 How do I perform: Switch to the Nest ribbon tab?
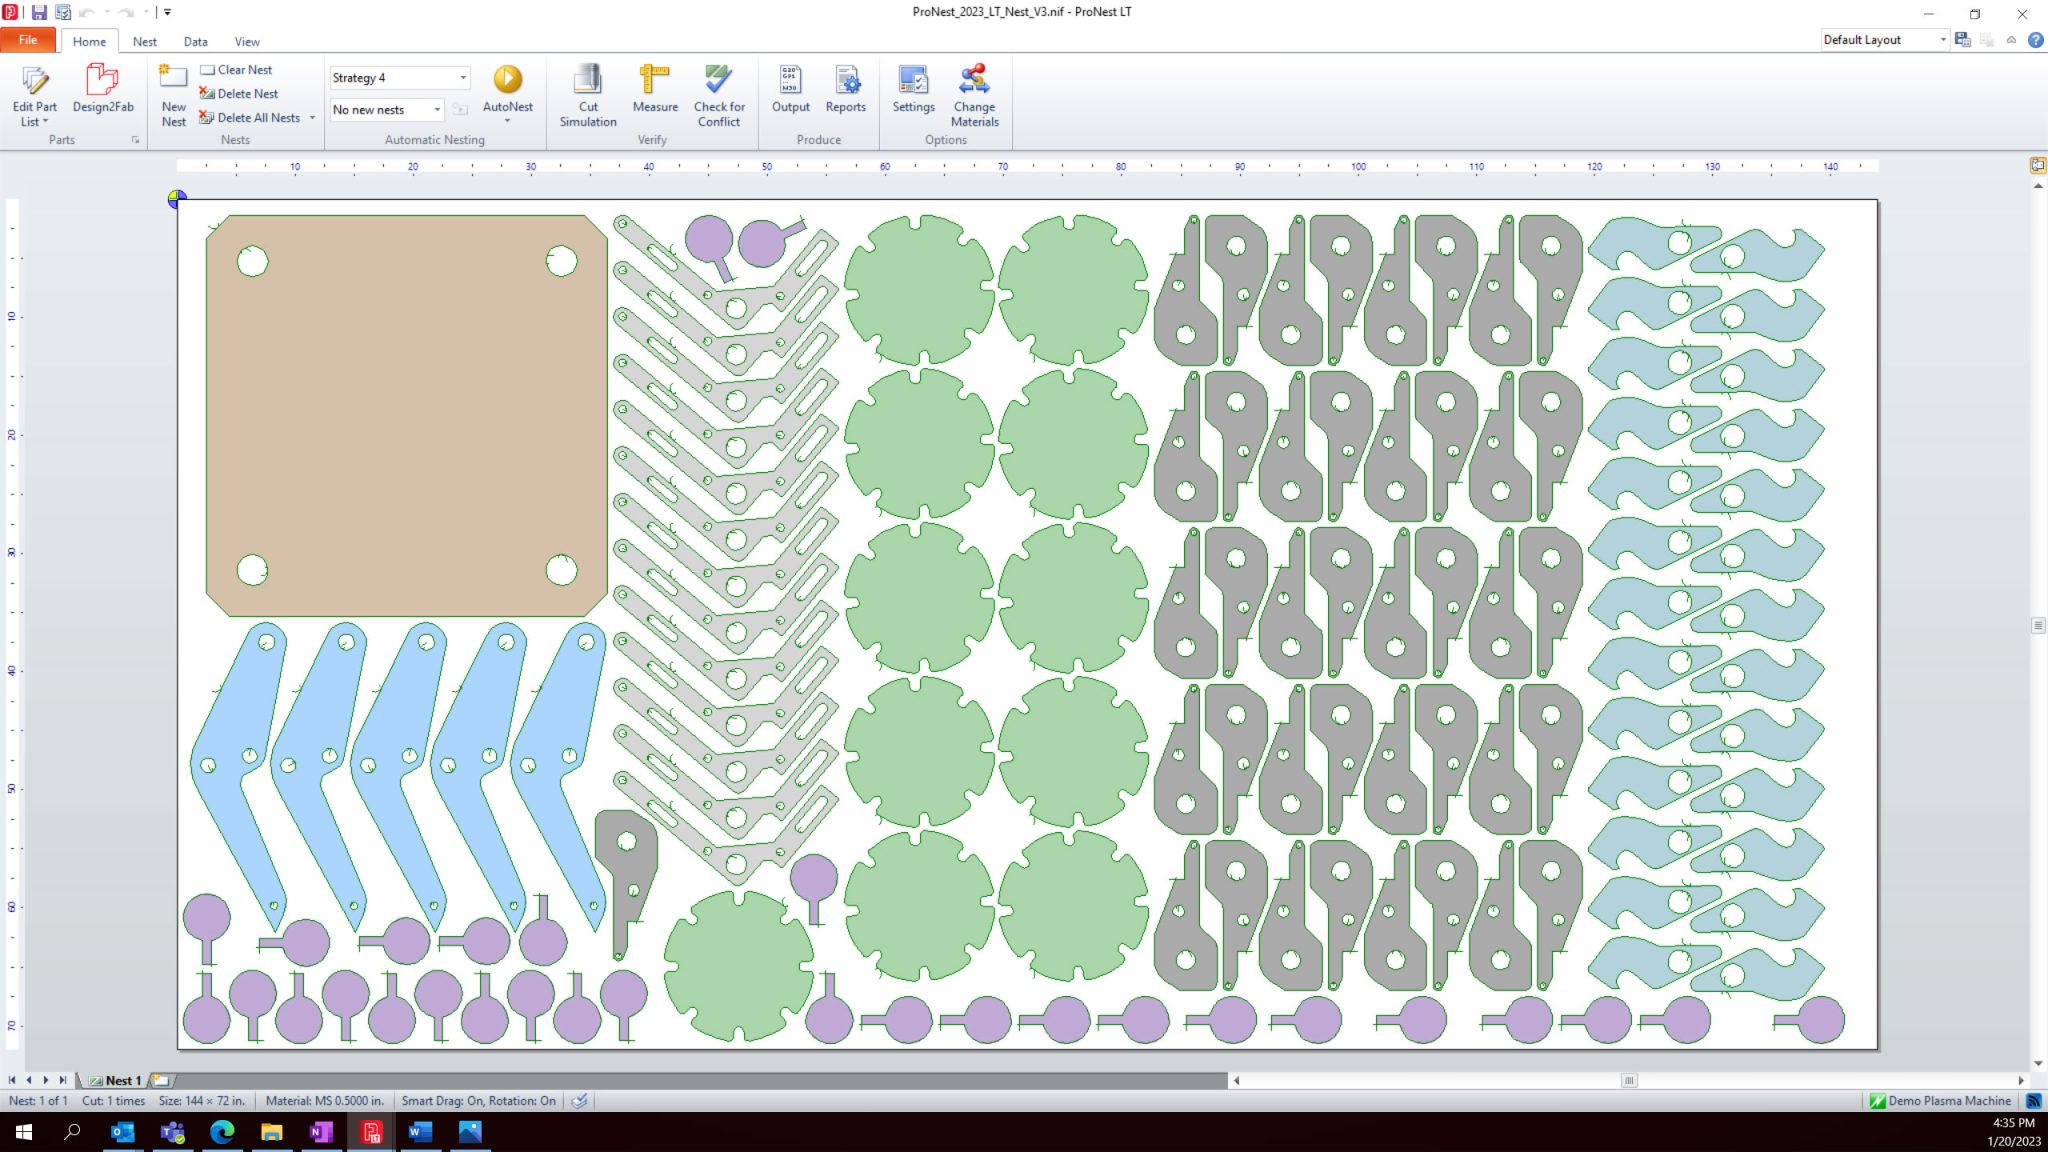144,42
